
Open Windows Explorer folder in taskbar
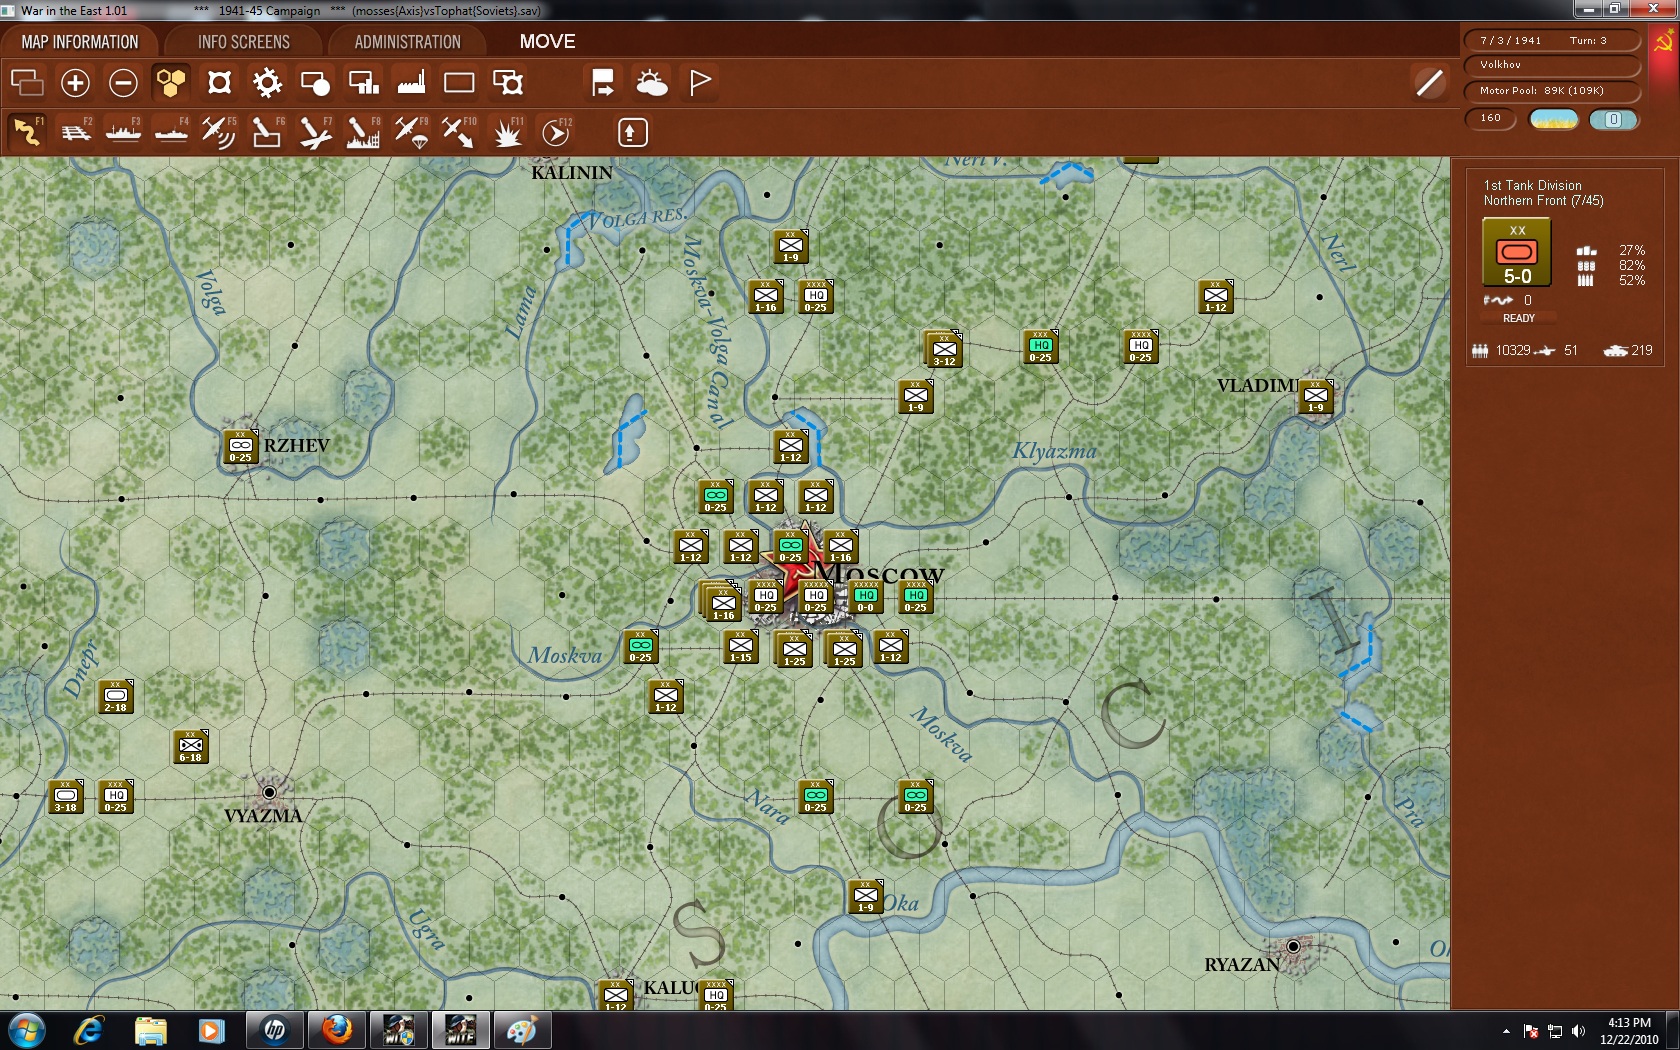click(150, 1031)
